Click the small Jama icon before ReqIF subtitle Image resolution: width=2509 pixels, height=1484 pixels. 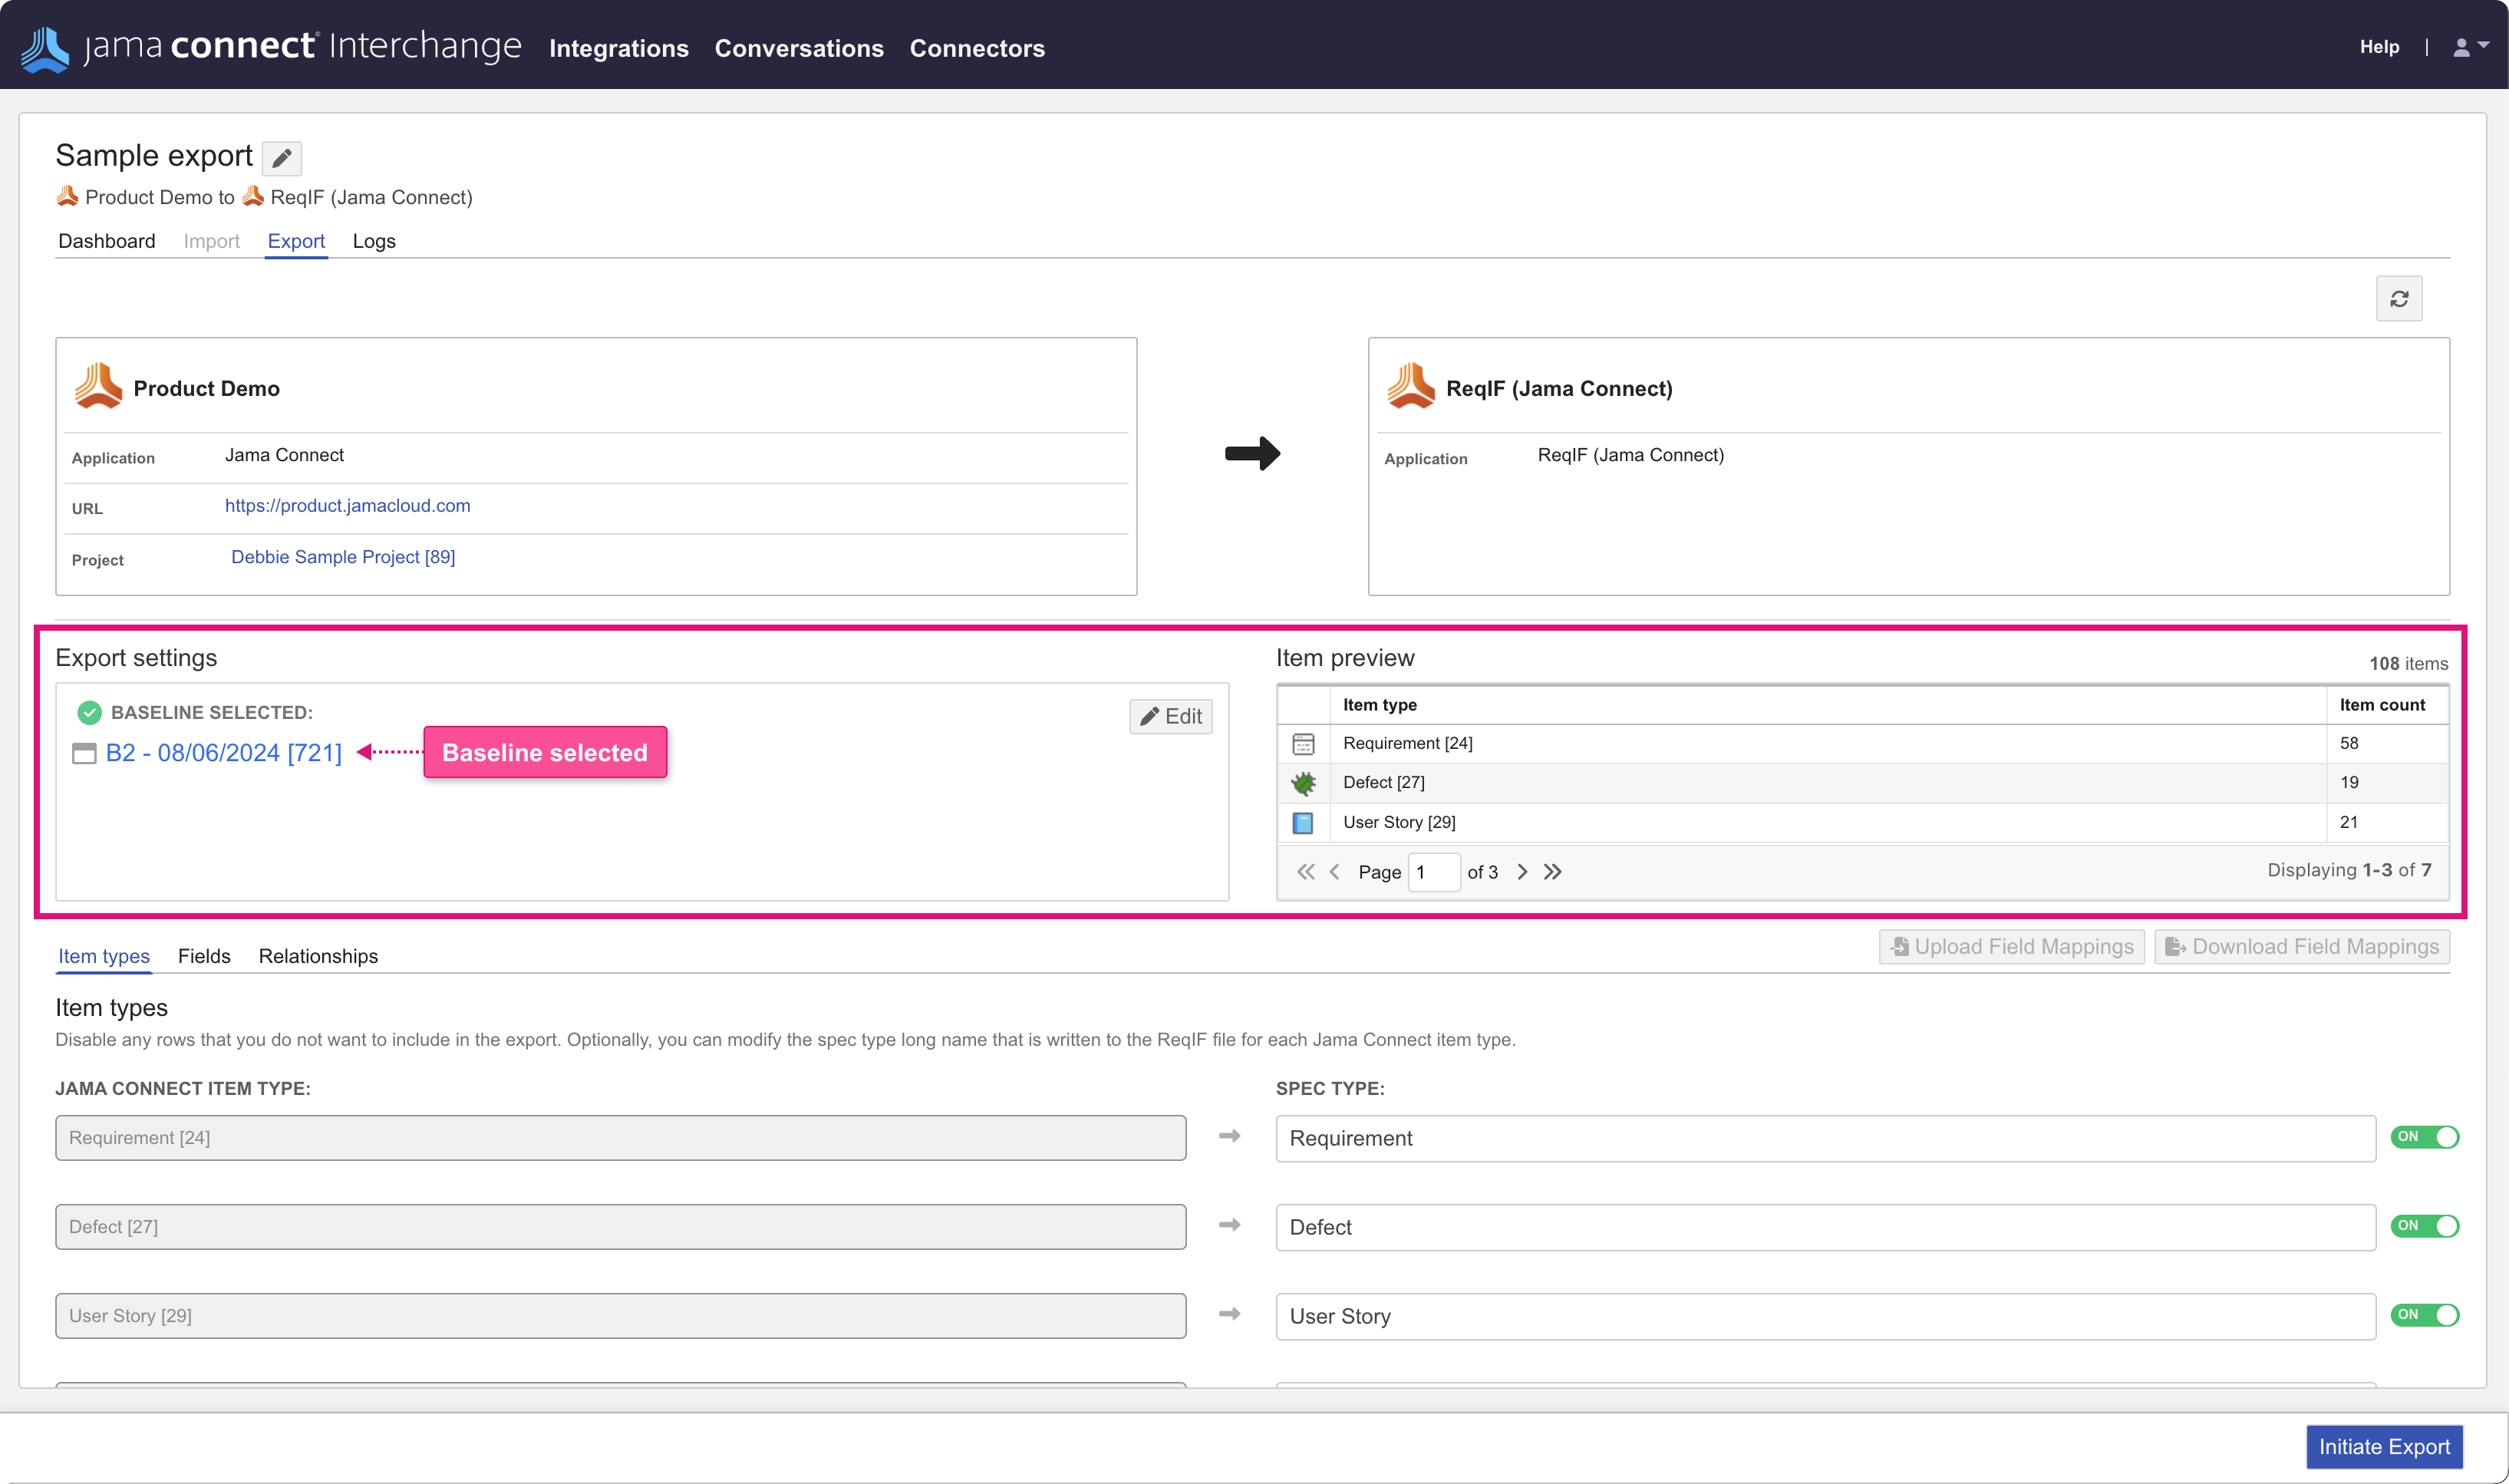253,196
